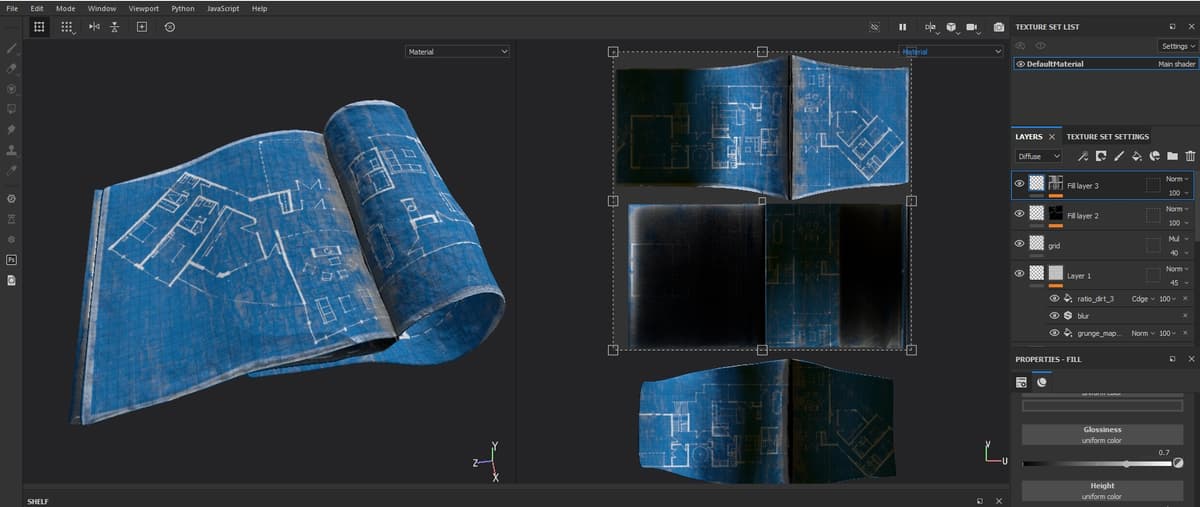Click the document resources icon below Ps

(x=12, y=280)
